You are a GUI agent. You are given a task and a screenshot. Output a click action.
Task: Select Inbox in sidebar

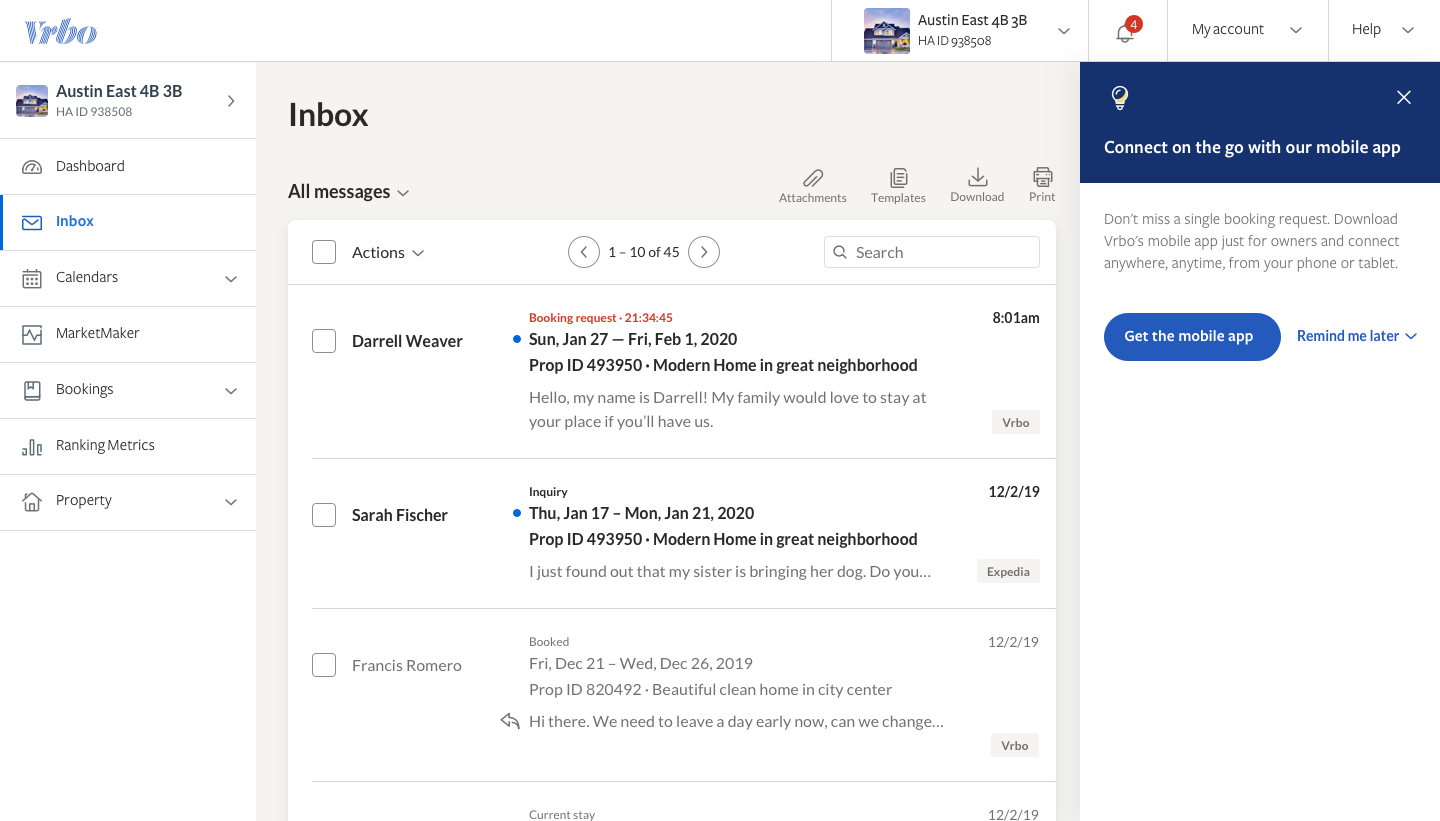[128, 222]
